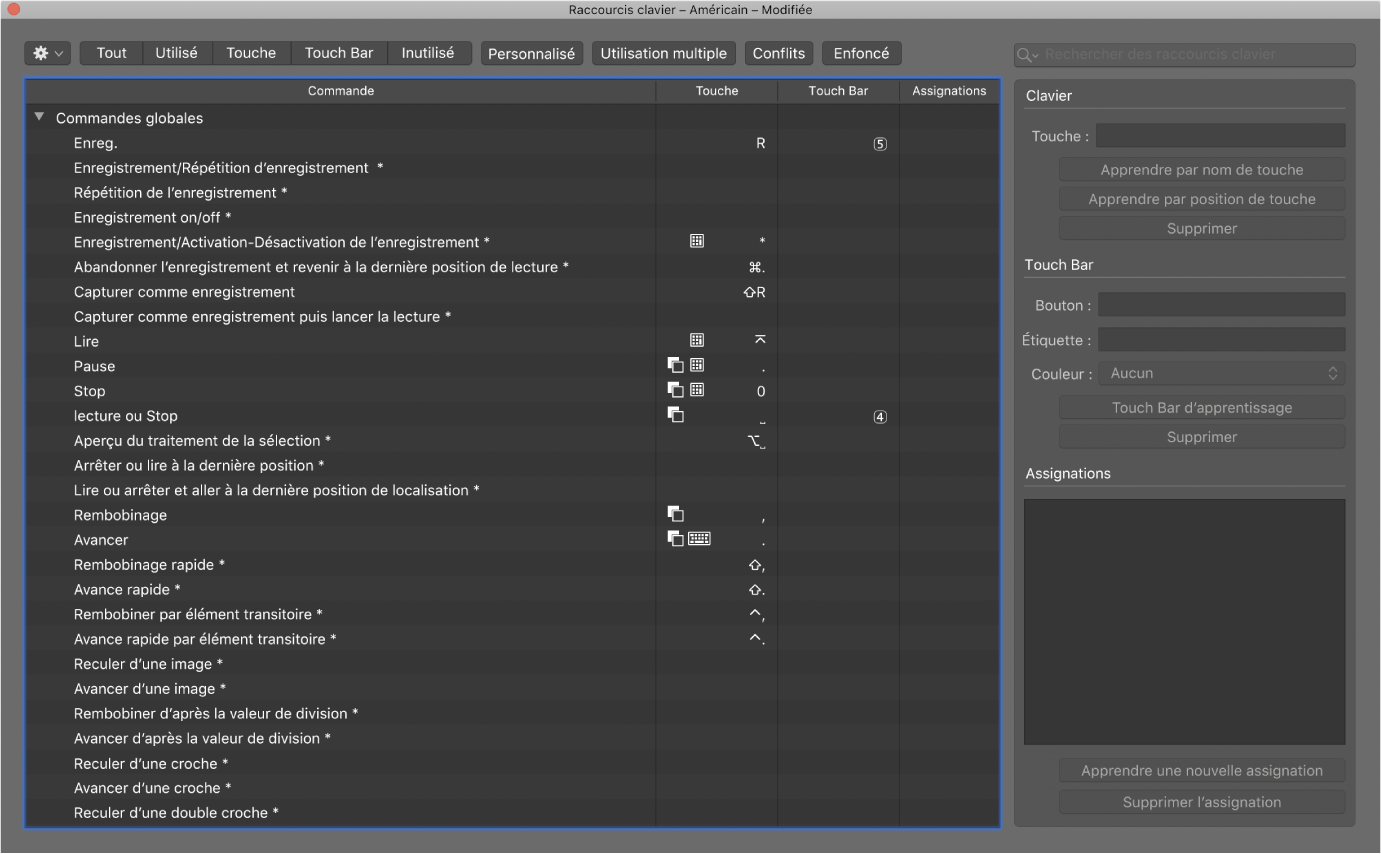This screenshot has width=1381, height=854.
Task: Select Arrêter ou lire à la dernière position
Action: 512,466
